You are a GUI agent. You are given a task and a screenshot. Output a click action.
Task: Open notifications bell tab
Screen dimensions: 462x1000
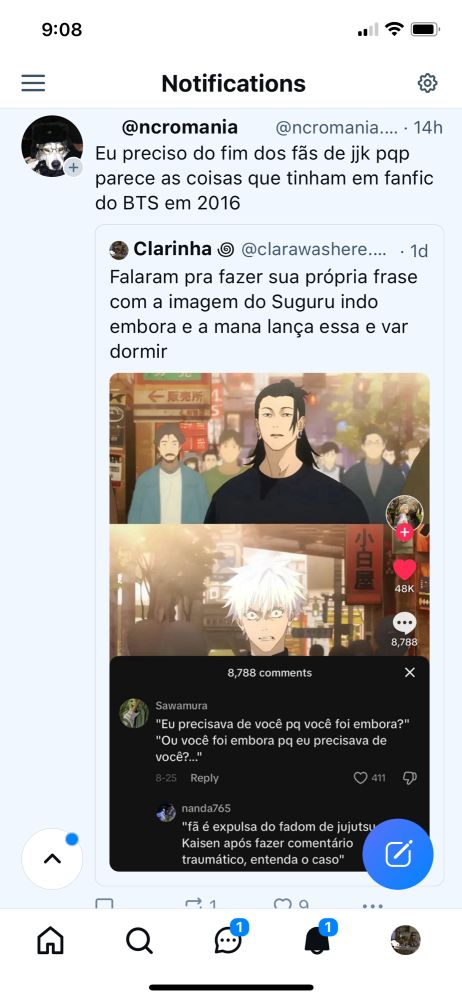[318, 939]
